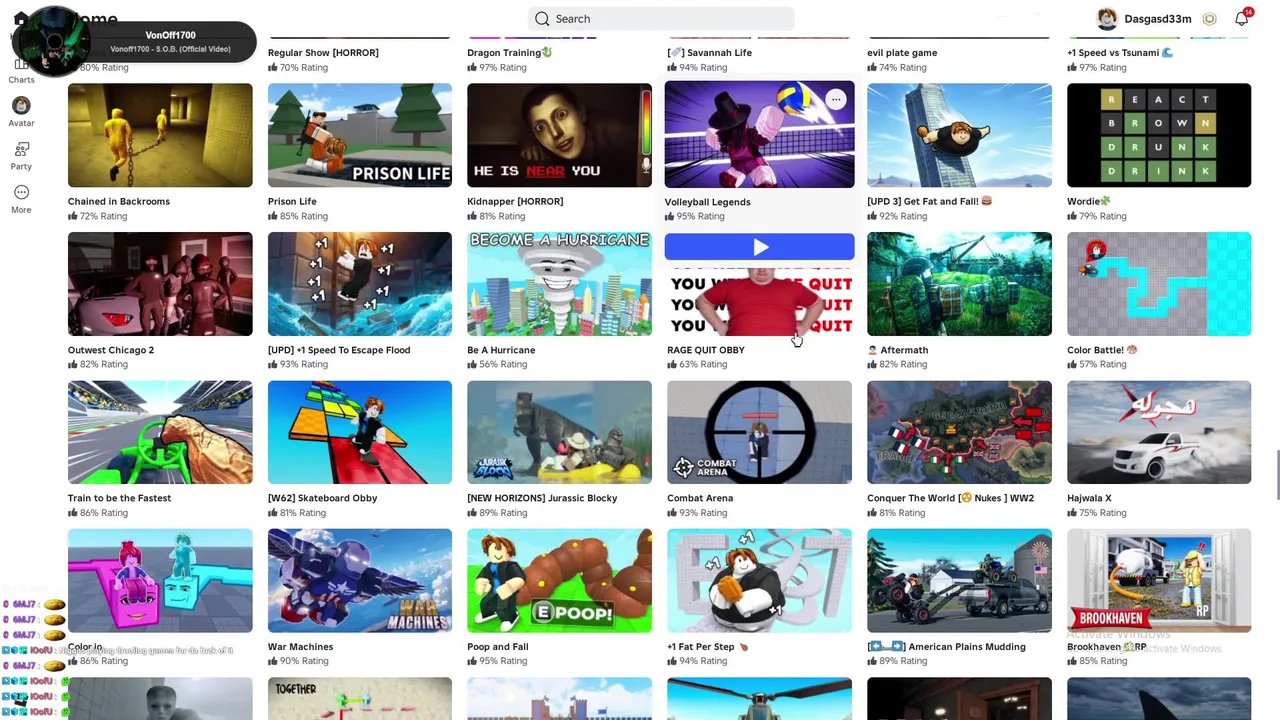Click the Regular Show [HORROR] title
Viewport: 1280px width, 720px height.
[x=323, y=53]
